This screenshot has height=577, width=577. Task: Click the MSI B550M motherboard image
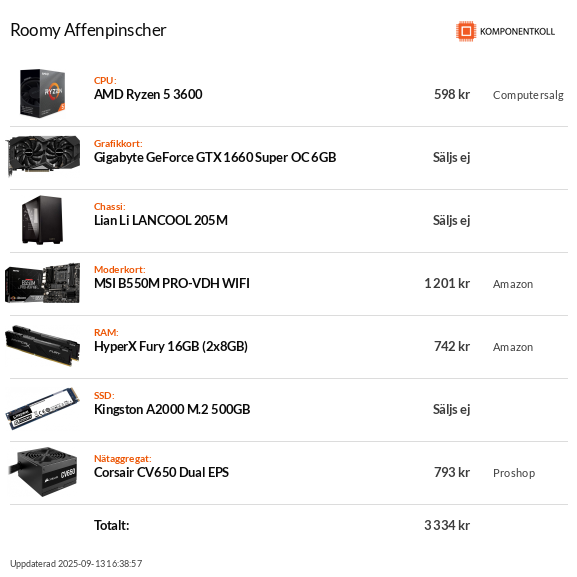42,283
